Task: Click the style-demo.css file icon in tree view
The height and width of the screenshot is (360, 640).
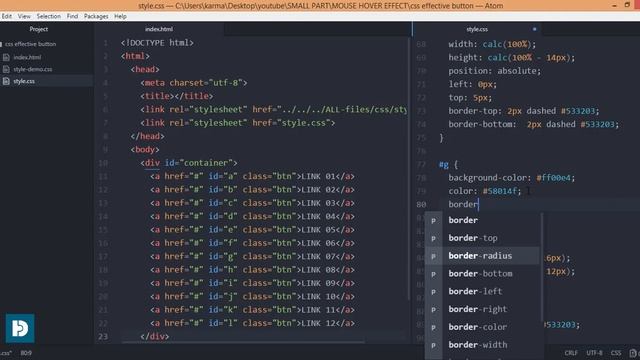Action: pyautogui.click(x=6, y=69)
